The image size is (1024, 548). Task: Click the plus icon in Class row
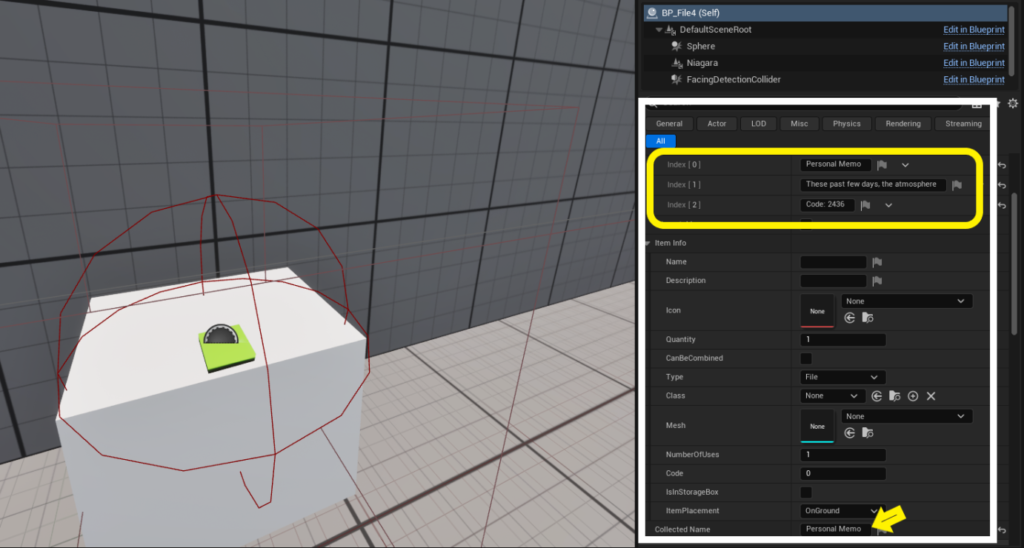913,396
